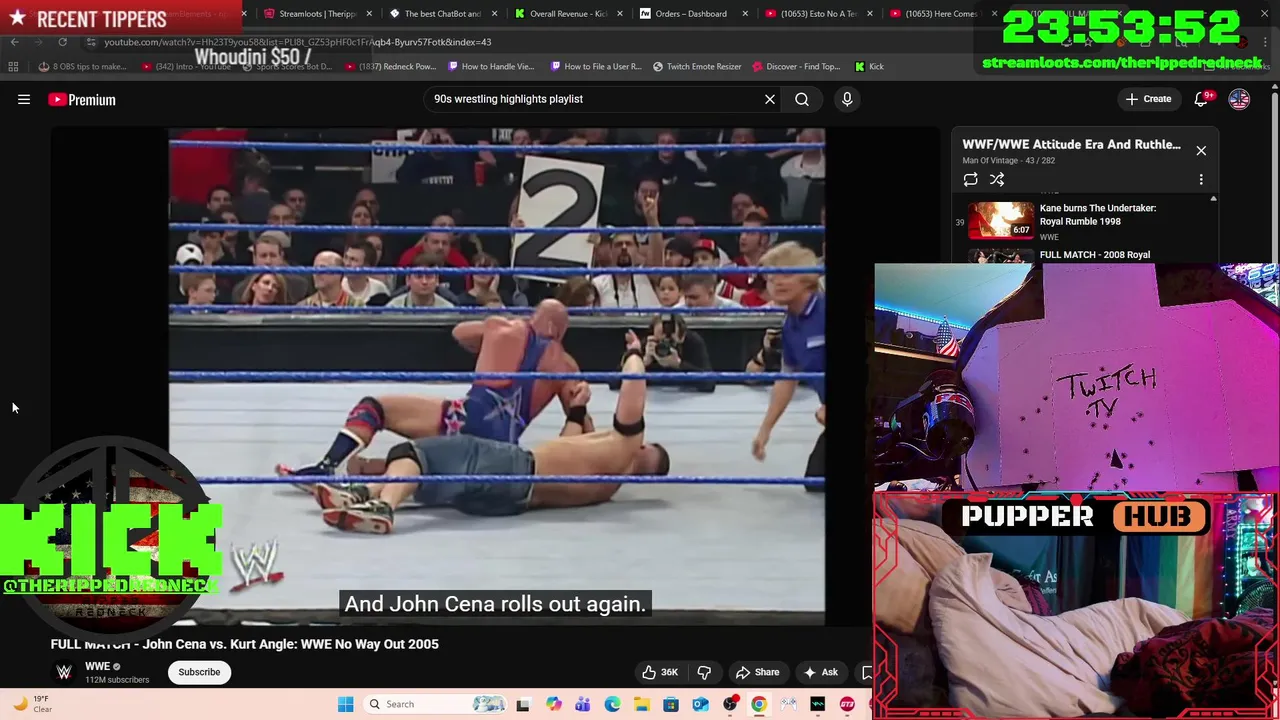Share the video
The image size is (1280, 720).
point(757,672)
